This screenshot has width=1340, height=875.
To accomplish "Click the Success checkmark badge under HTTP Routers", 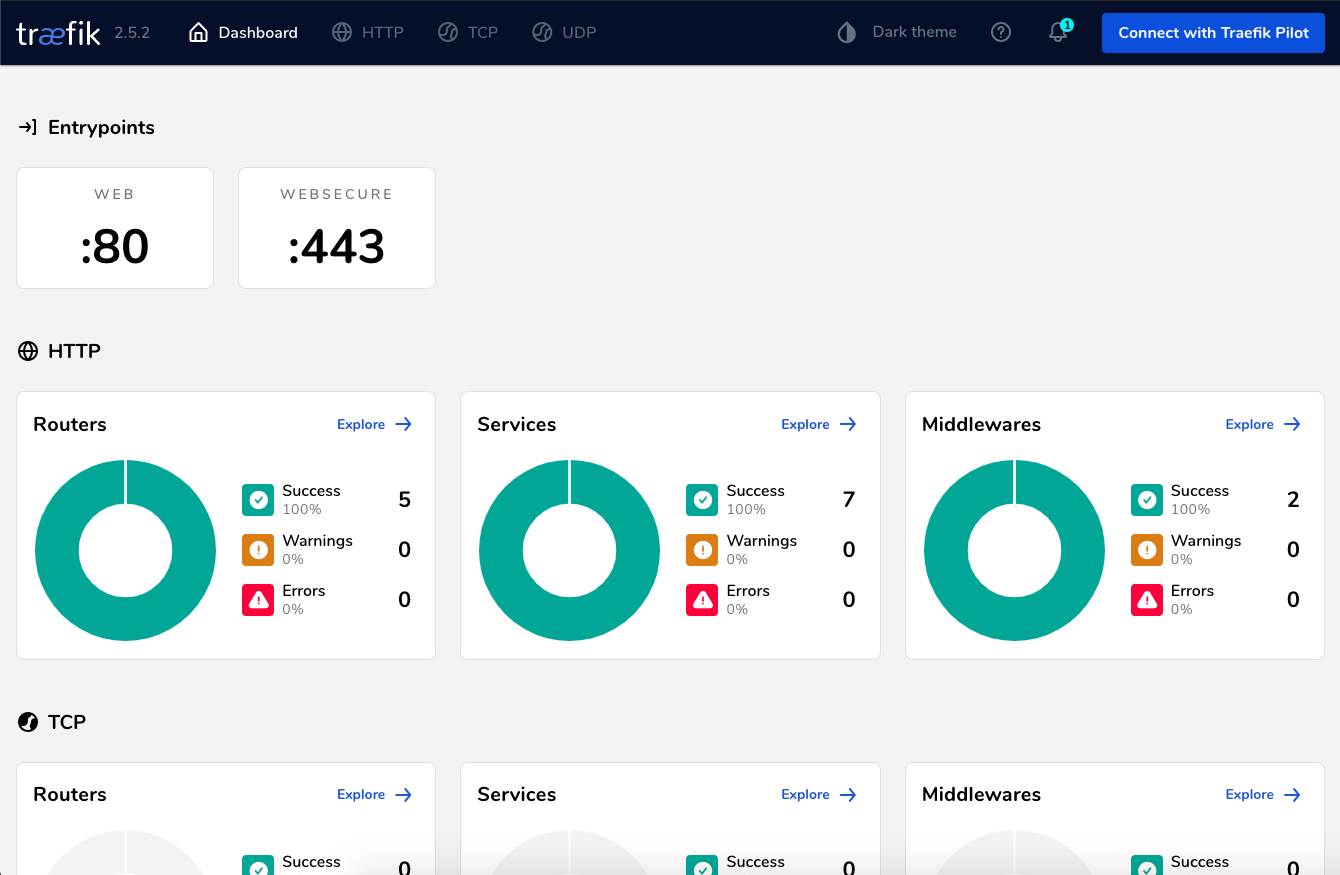I will point(258,499).
